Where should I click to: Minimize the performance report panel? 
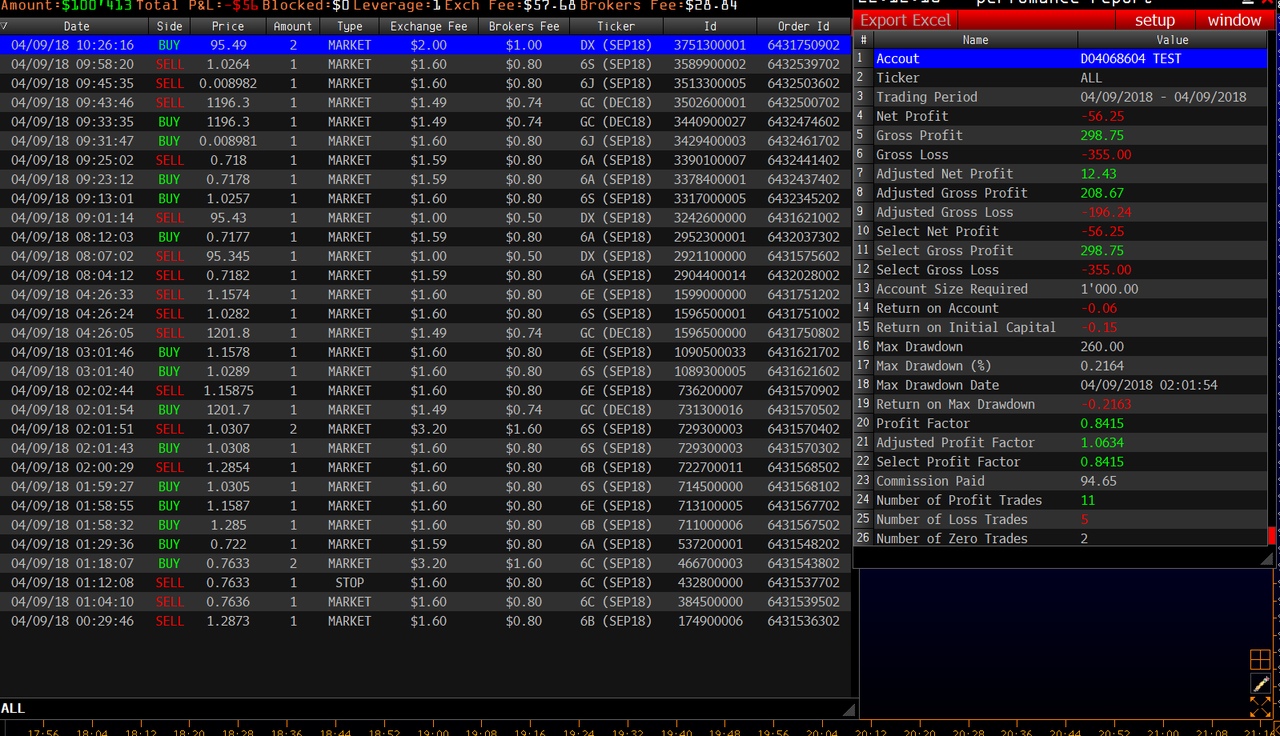(1247, 3)
